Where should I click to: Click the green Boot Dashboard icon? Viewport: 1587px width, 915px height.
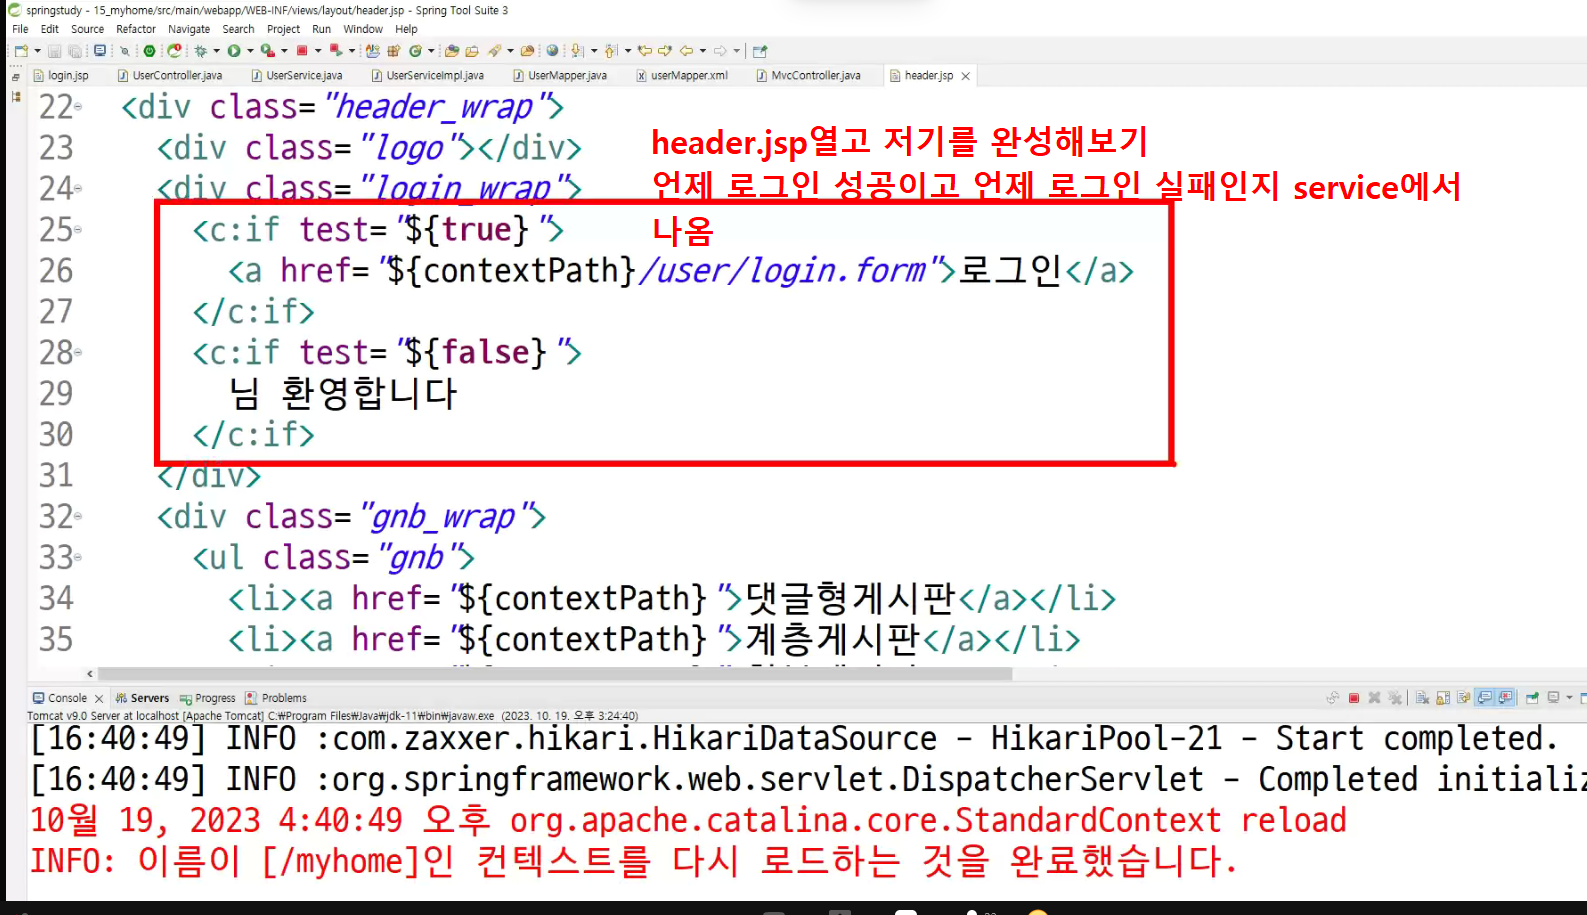coord(149,51)
